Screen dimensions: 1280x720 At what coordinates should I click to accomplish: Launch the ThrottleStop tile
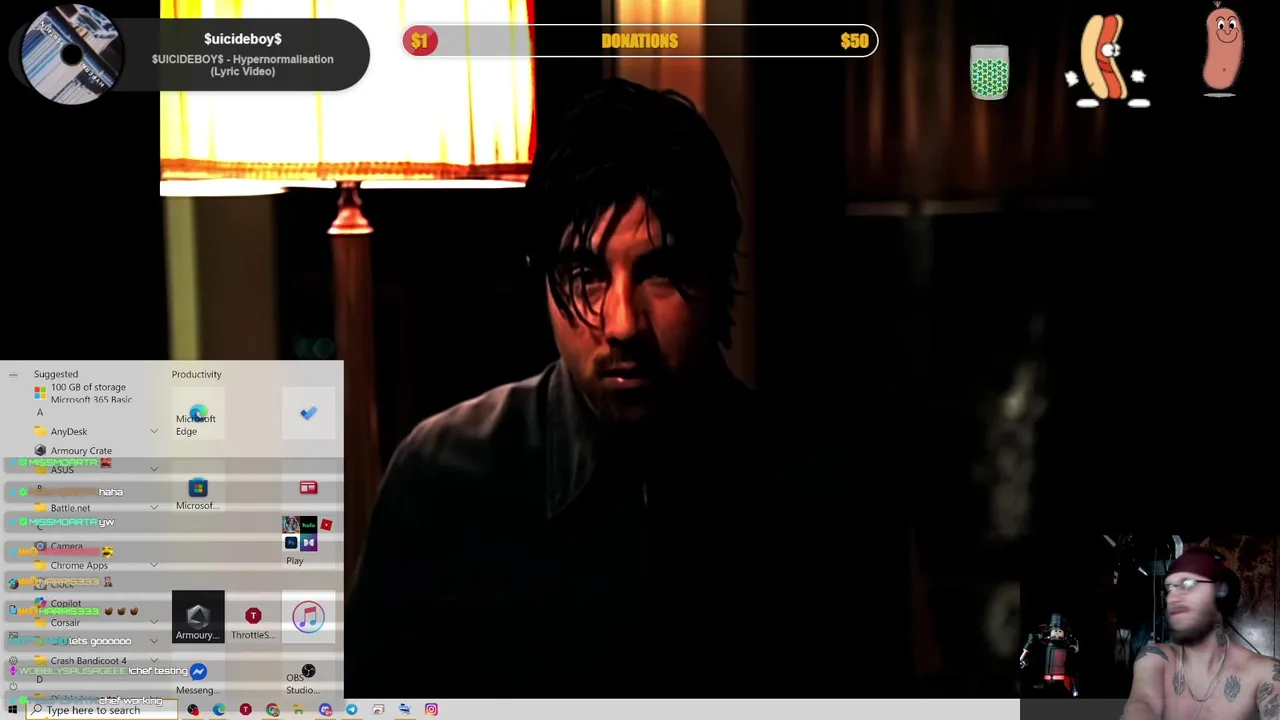tap(253, 617)
